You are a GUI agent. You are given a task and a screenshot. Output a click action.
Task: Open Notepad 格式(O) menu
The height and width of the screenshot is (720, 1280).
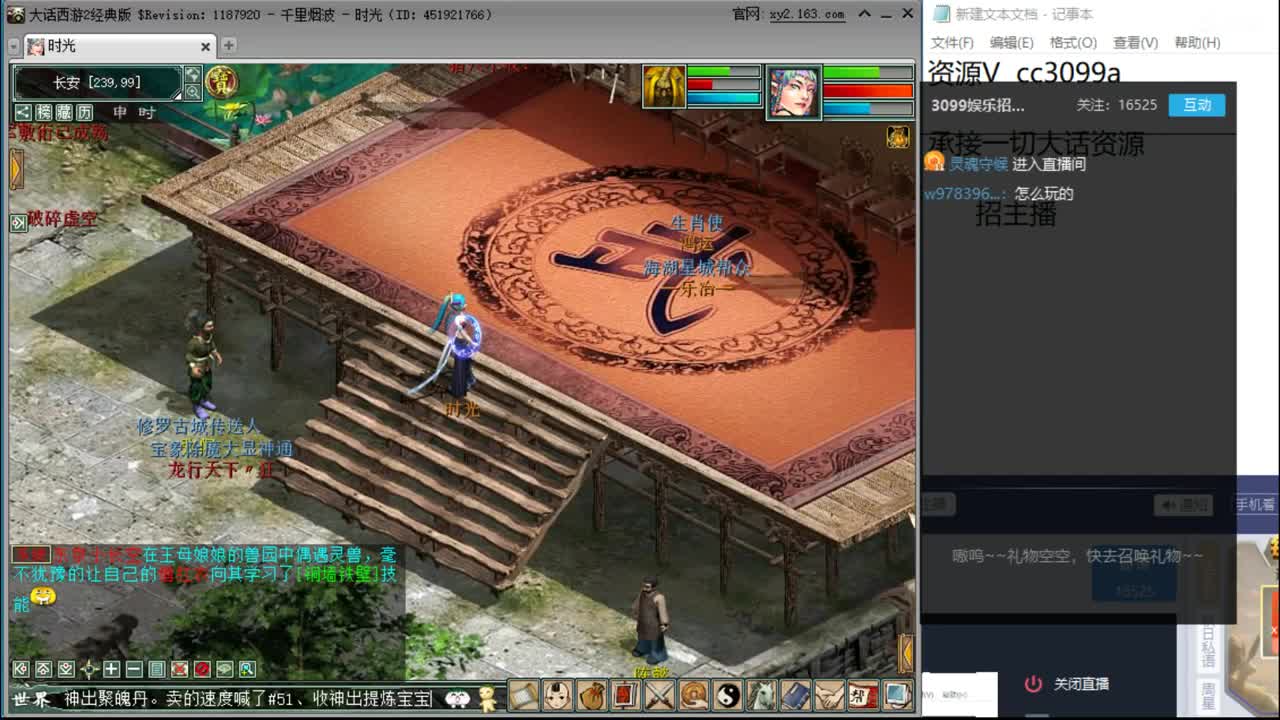(x=1073, y=43)
